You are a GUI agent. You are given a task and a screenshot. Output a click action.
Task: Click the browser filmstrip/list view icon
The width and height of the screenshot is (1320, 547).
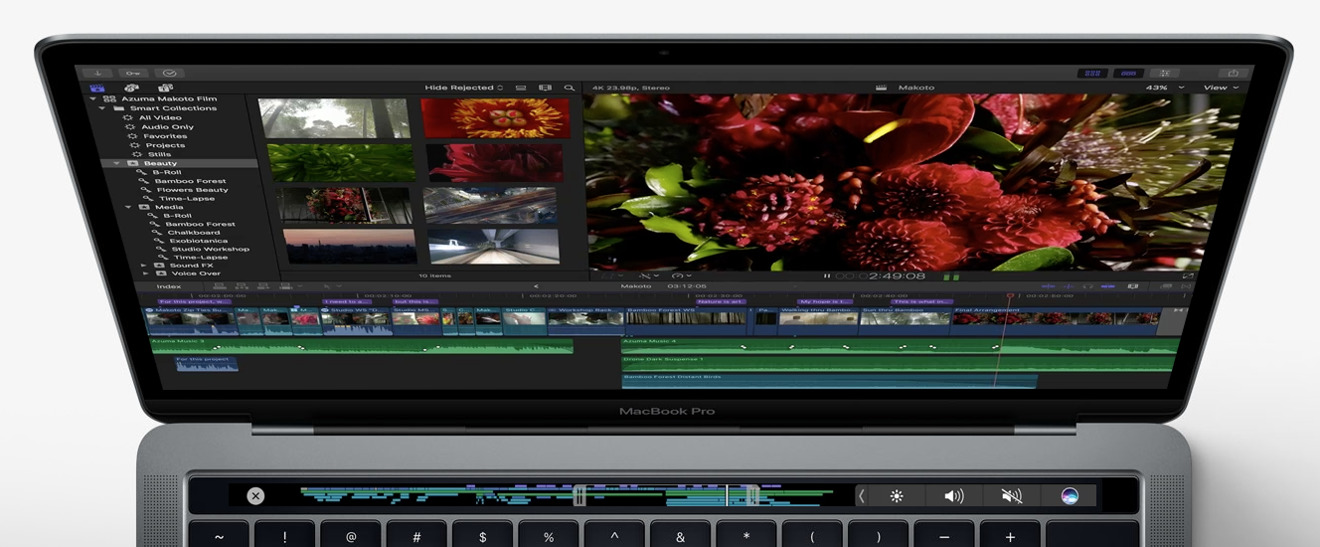(x=521, y=88)
